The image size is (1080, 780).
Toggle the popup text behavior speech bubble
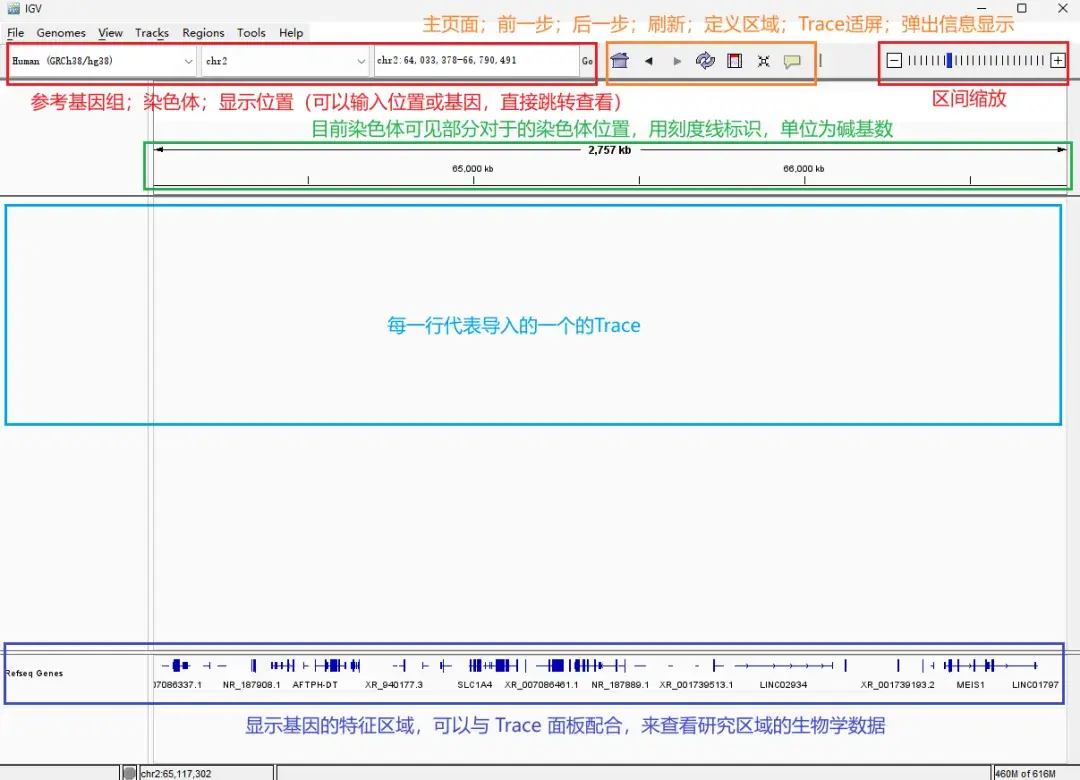point(792,61)
